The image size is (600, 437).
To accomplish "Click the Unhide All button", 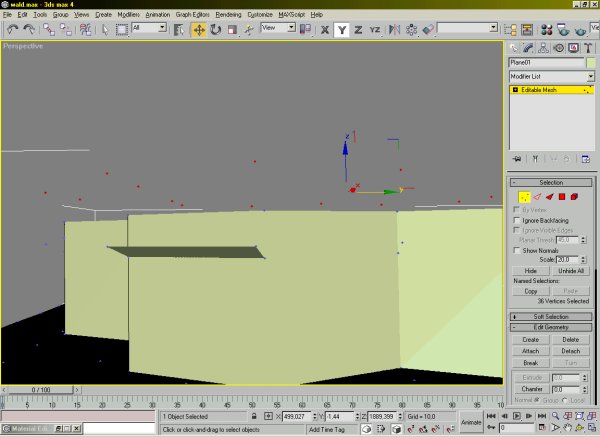I will coord(572,271).
